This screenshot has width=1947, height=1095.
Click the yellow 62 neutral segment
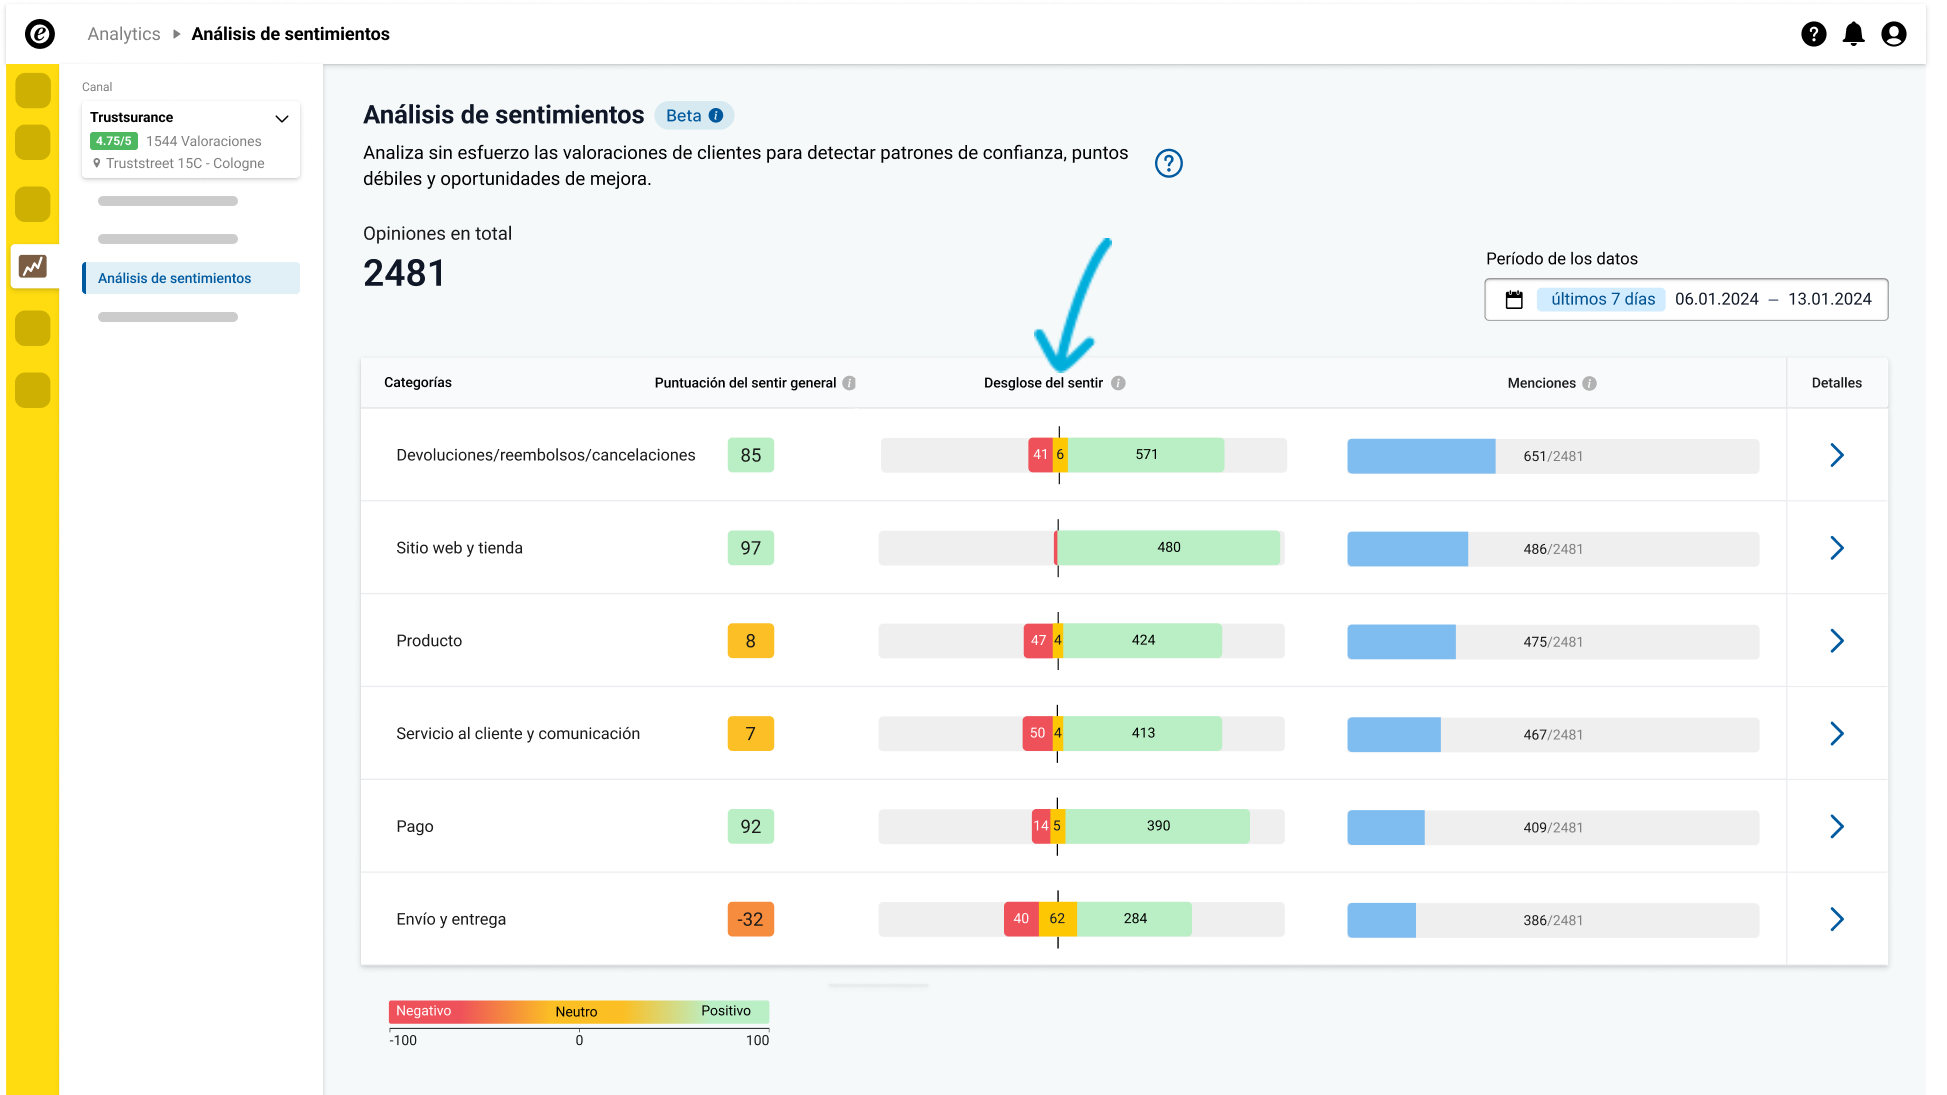click(1057, 919)
